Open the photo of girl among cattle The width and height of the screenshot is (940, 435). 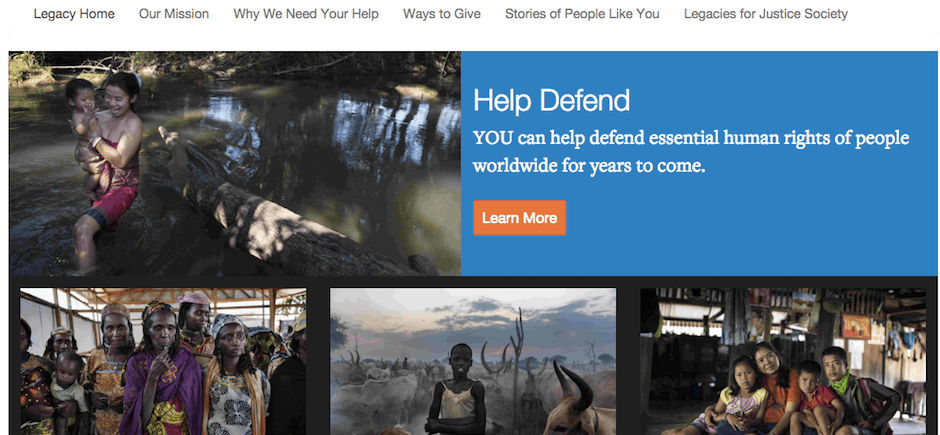click(x=473, y=361)
